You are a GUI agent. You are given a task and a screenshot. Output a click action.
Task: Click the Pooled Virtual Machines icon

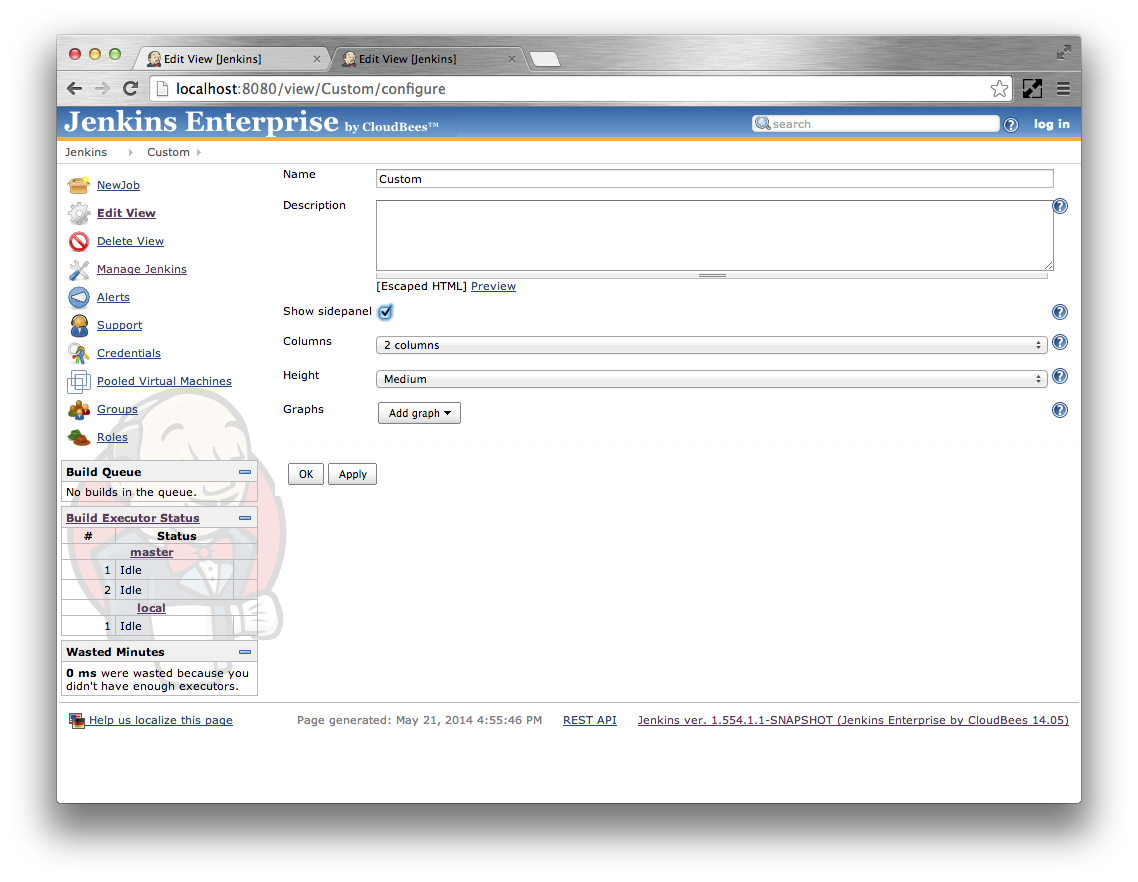coord(78,382)
